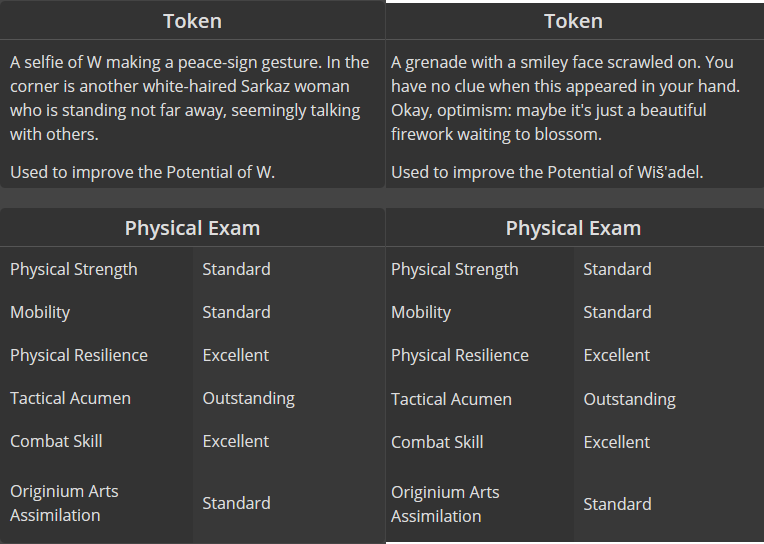Click right Physical Strength Standard value

(617, 269)
